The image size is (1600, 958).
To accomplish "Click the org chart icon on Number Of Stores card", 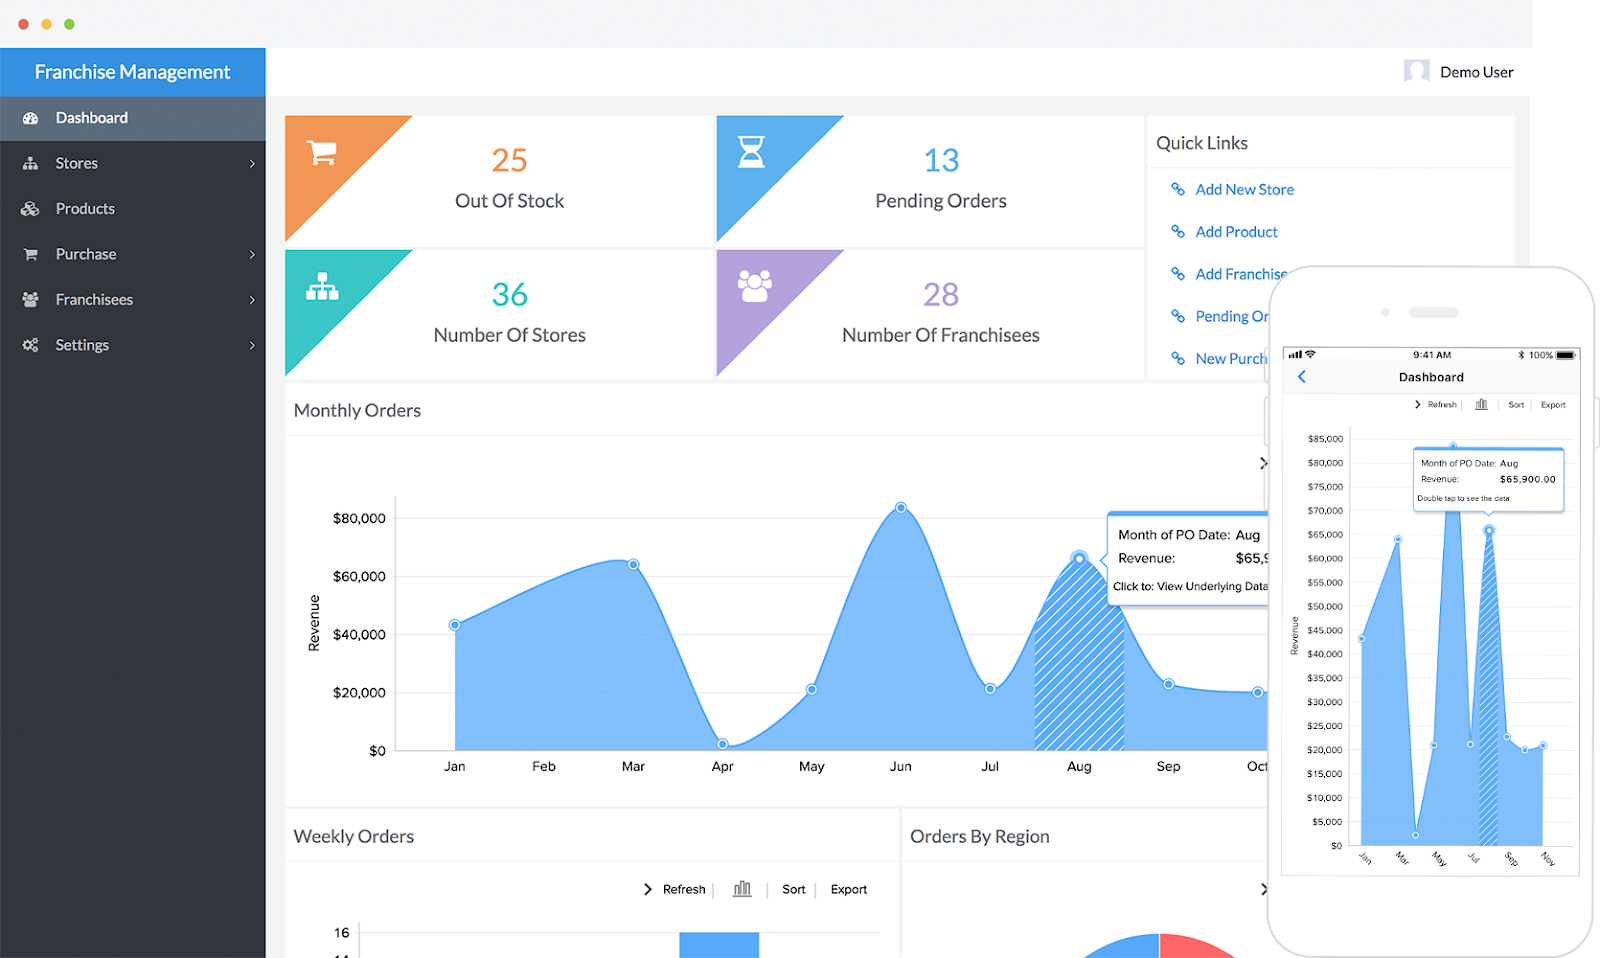I will 322,287.
